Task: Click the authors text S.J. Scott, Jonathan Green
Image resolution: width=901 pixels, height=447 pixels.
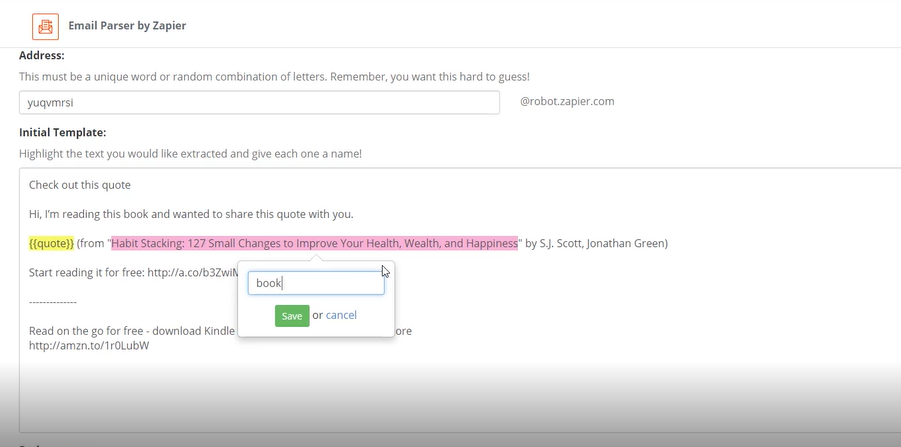Action: (x=604, y=243)
